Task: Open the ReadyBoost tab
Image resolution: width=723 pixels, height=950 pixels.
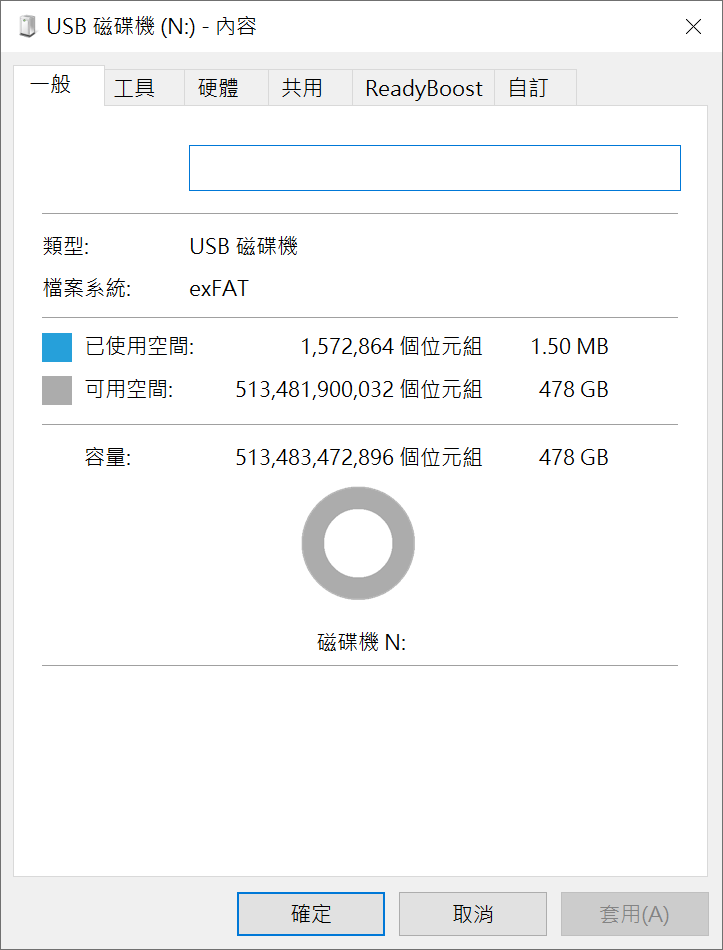Action: pyautogui.click(x=423, y=88)
